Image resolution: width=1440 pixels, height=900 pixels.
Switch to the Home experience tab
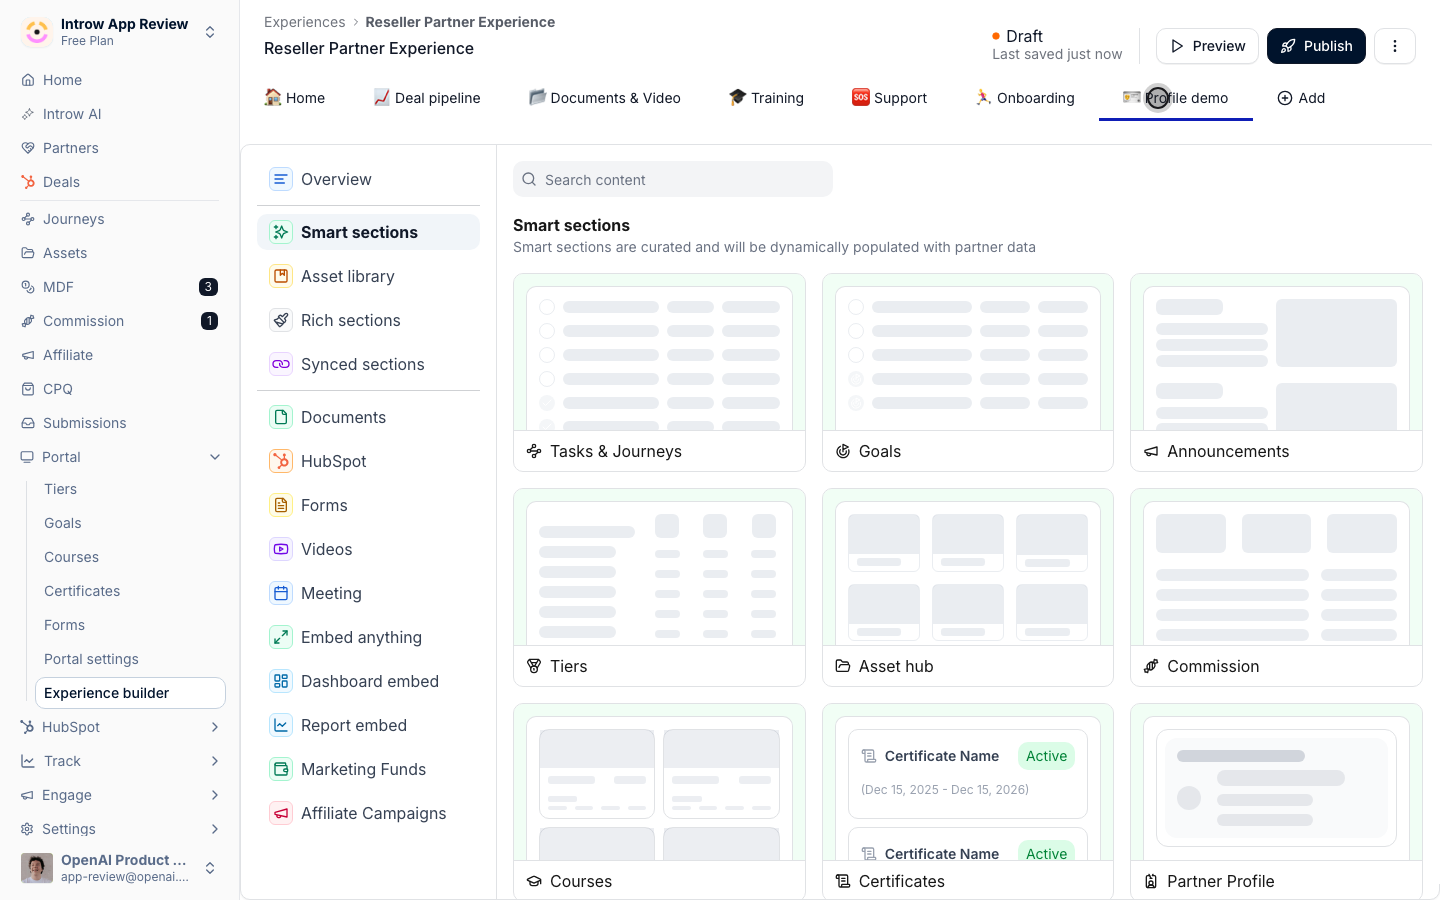294,98
